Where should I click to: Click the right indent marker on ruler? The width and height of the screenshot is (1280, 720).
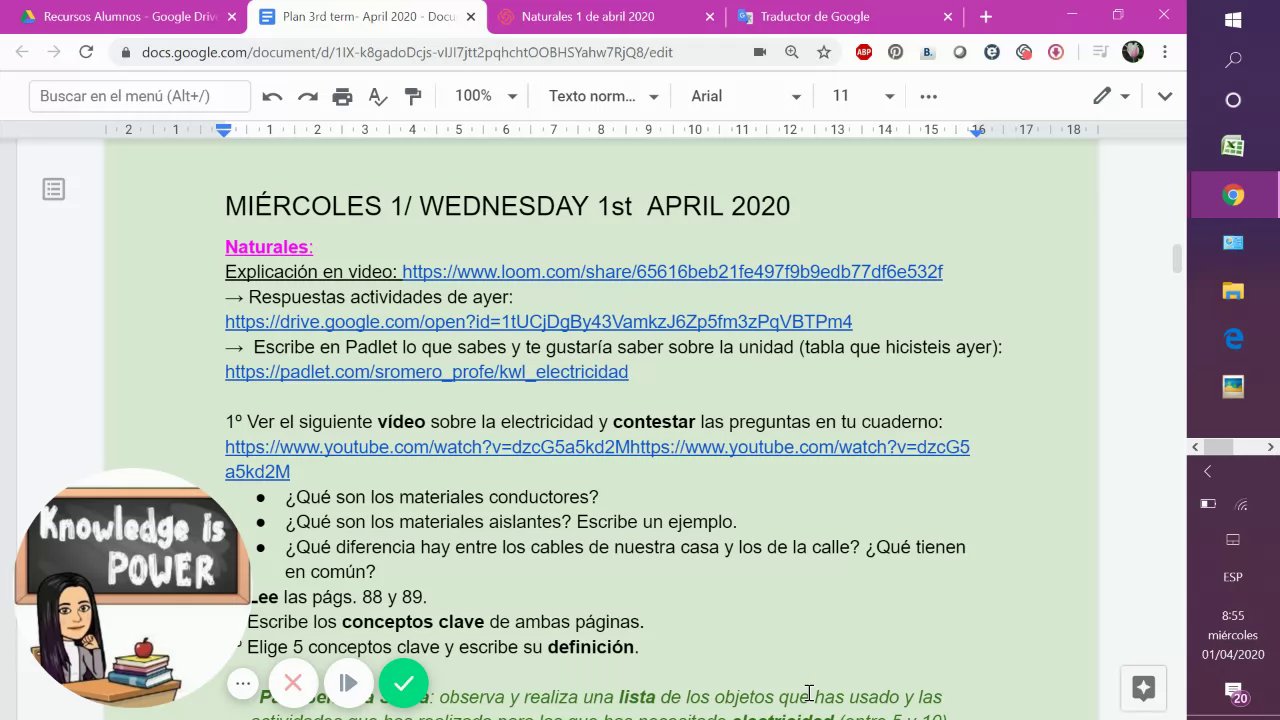(x=977, y=131)
